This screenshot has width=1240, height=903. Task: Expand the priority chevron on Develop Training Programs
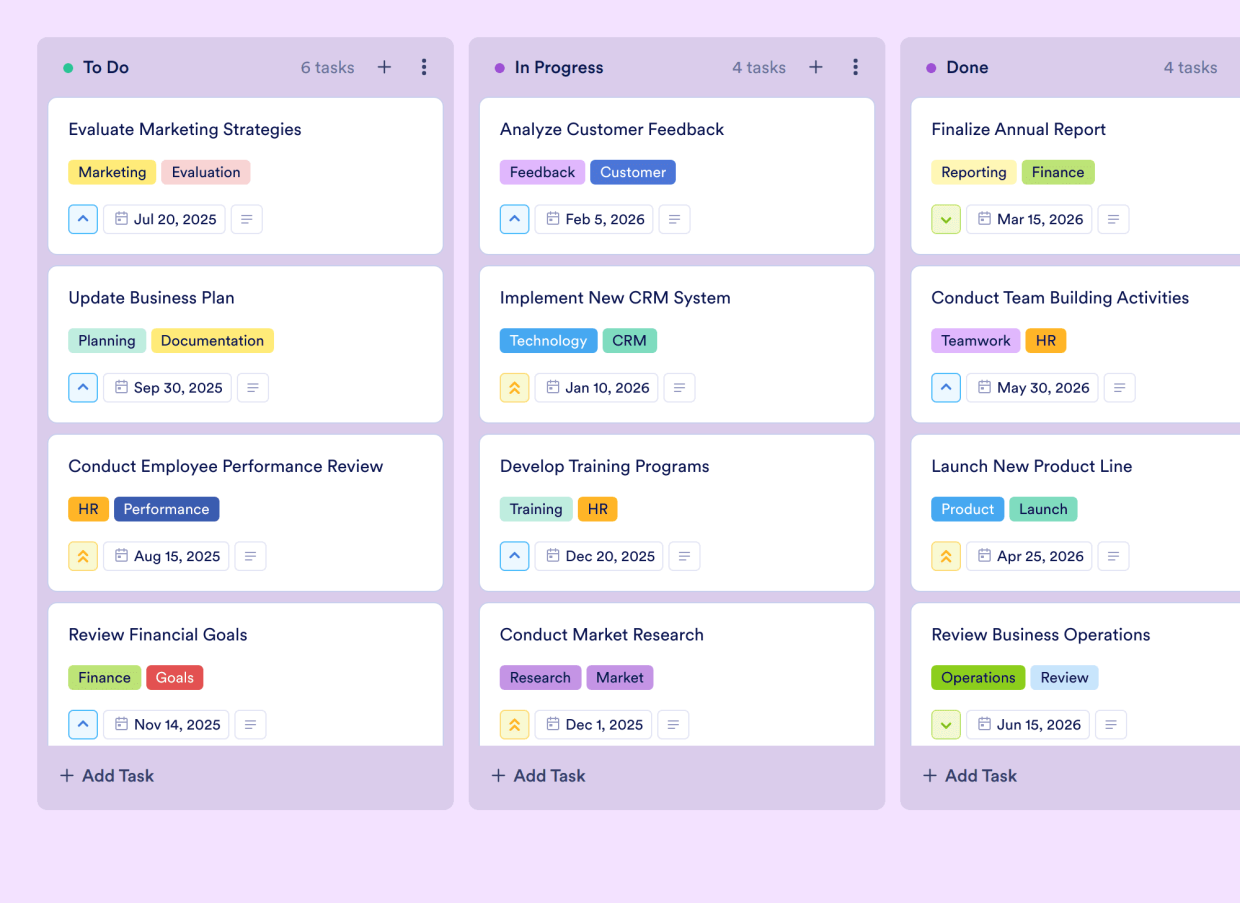click(x=514, y=556)
